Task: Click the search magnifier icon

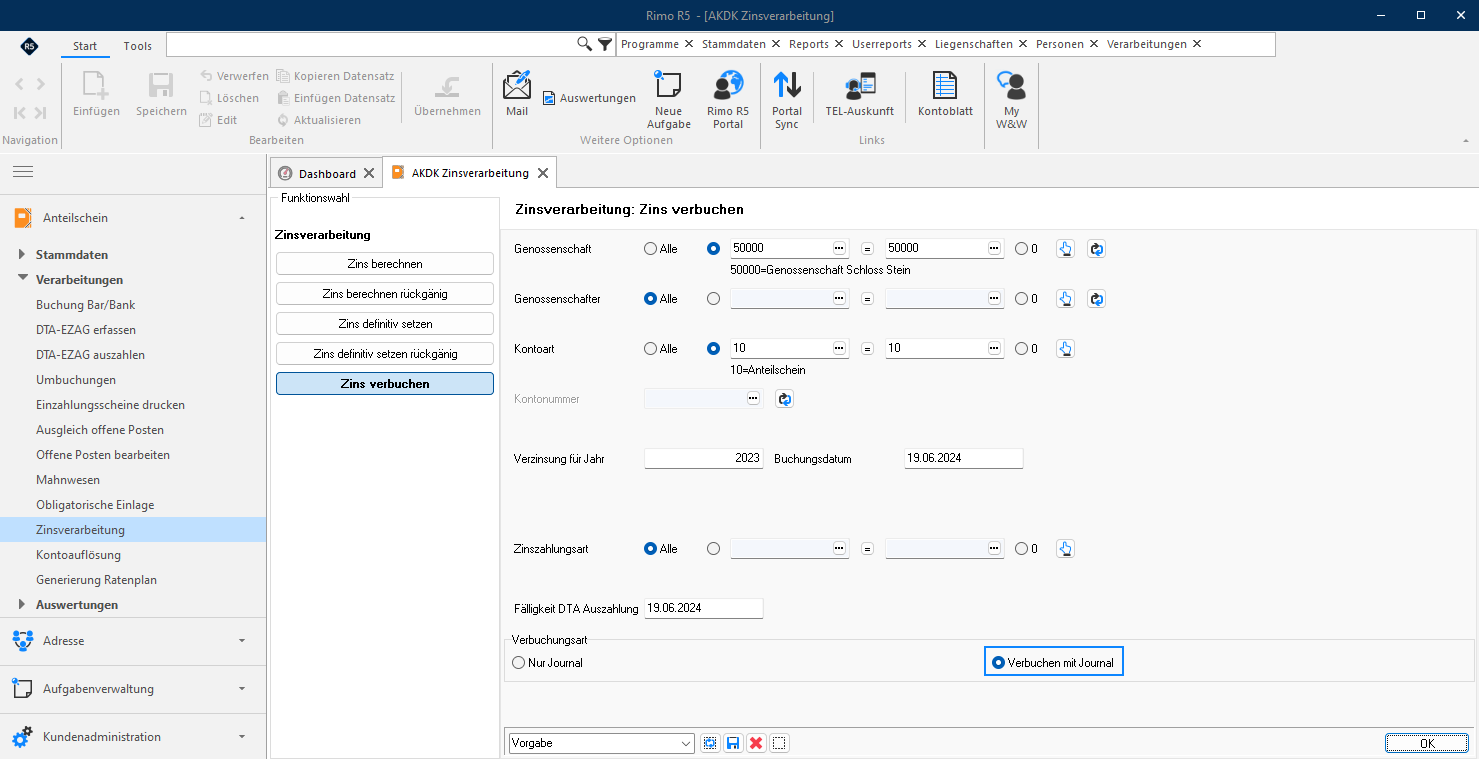Action: point(585,44)
